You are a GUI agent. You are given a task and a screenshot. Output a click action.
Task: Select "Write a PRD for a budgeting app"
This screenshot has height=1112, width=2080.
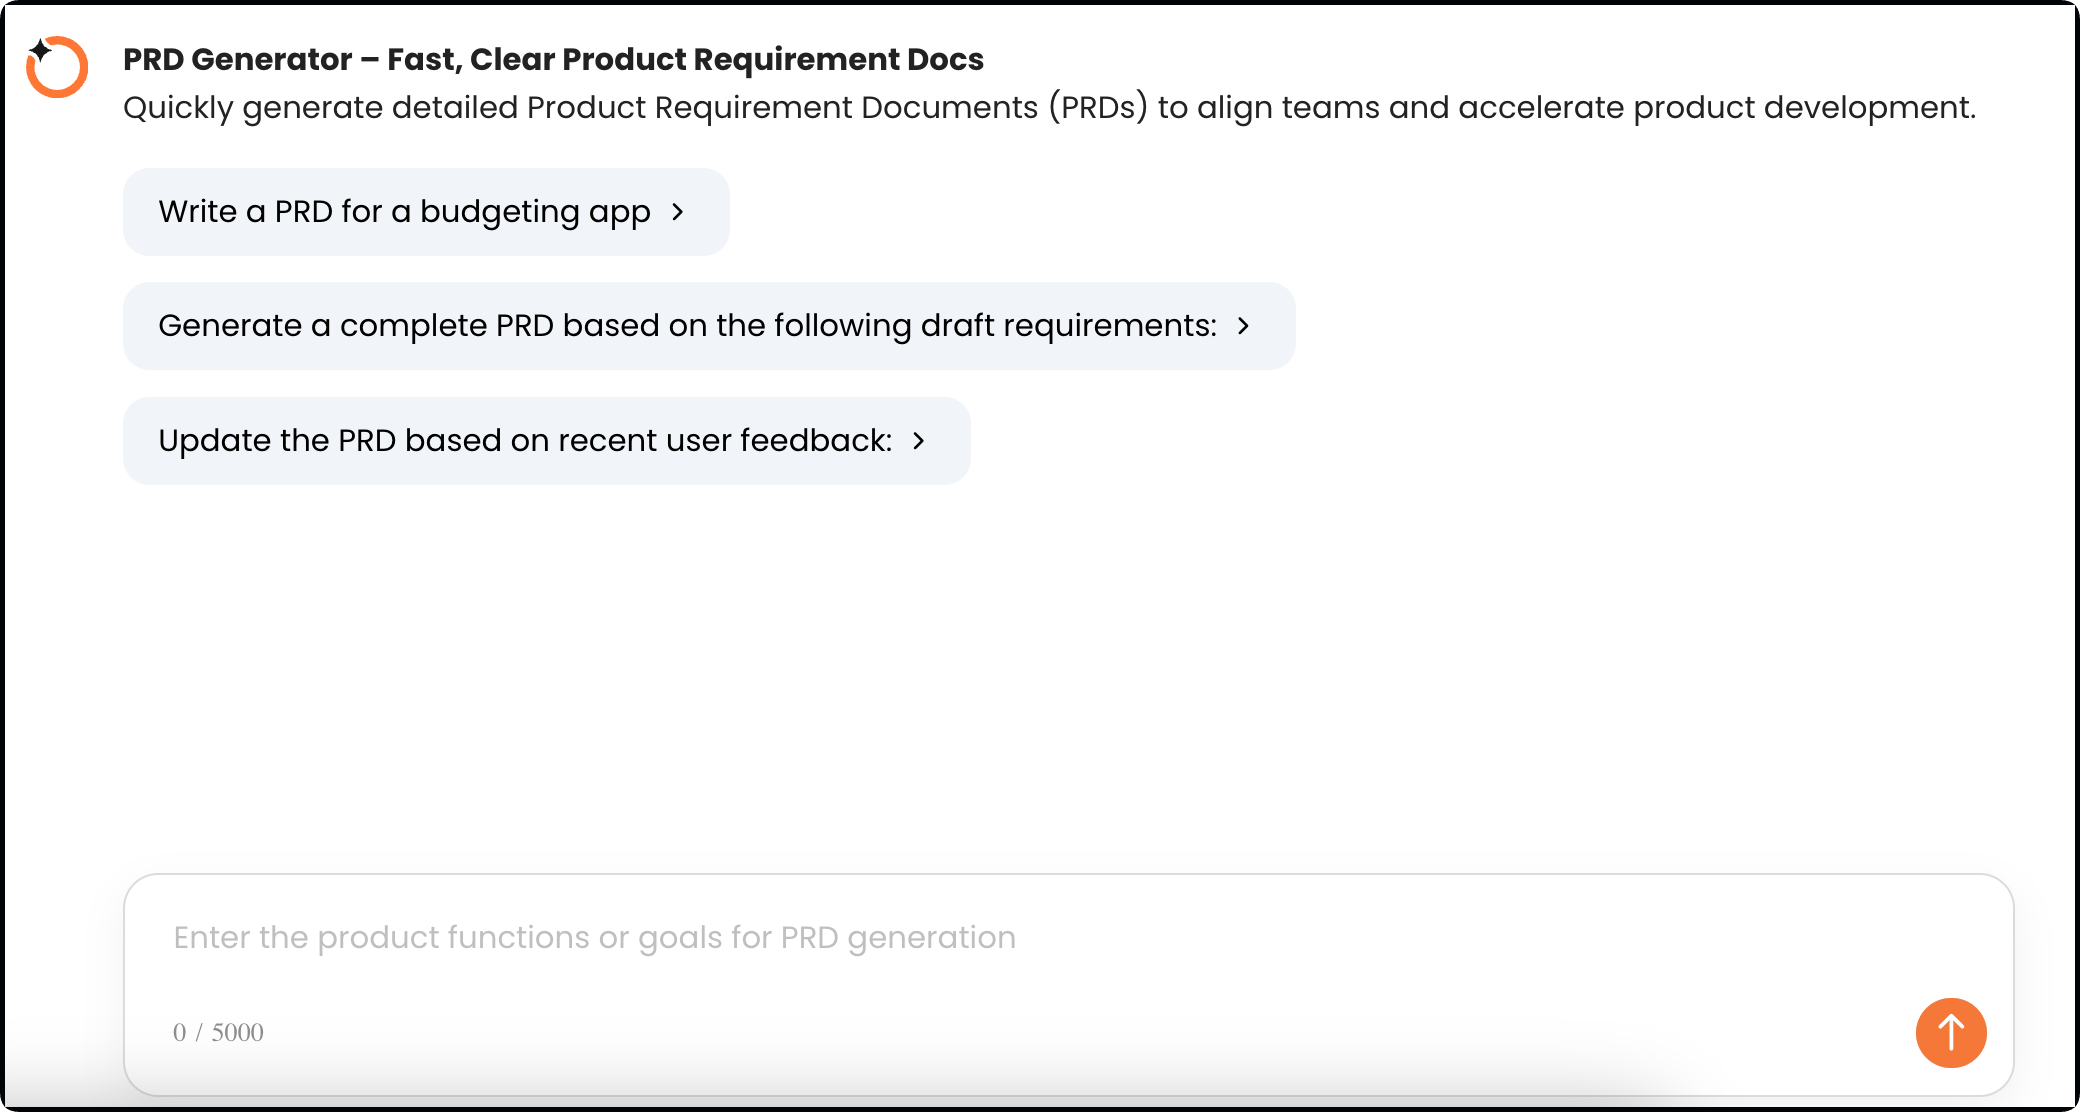[x=426, y=212]
